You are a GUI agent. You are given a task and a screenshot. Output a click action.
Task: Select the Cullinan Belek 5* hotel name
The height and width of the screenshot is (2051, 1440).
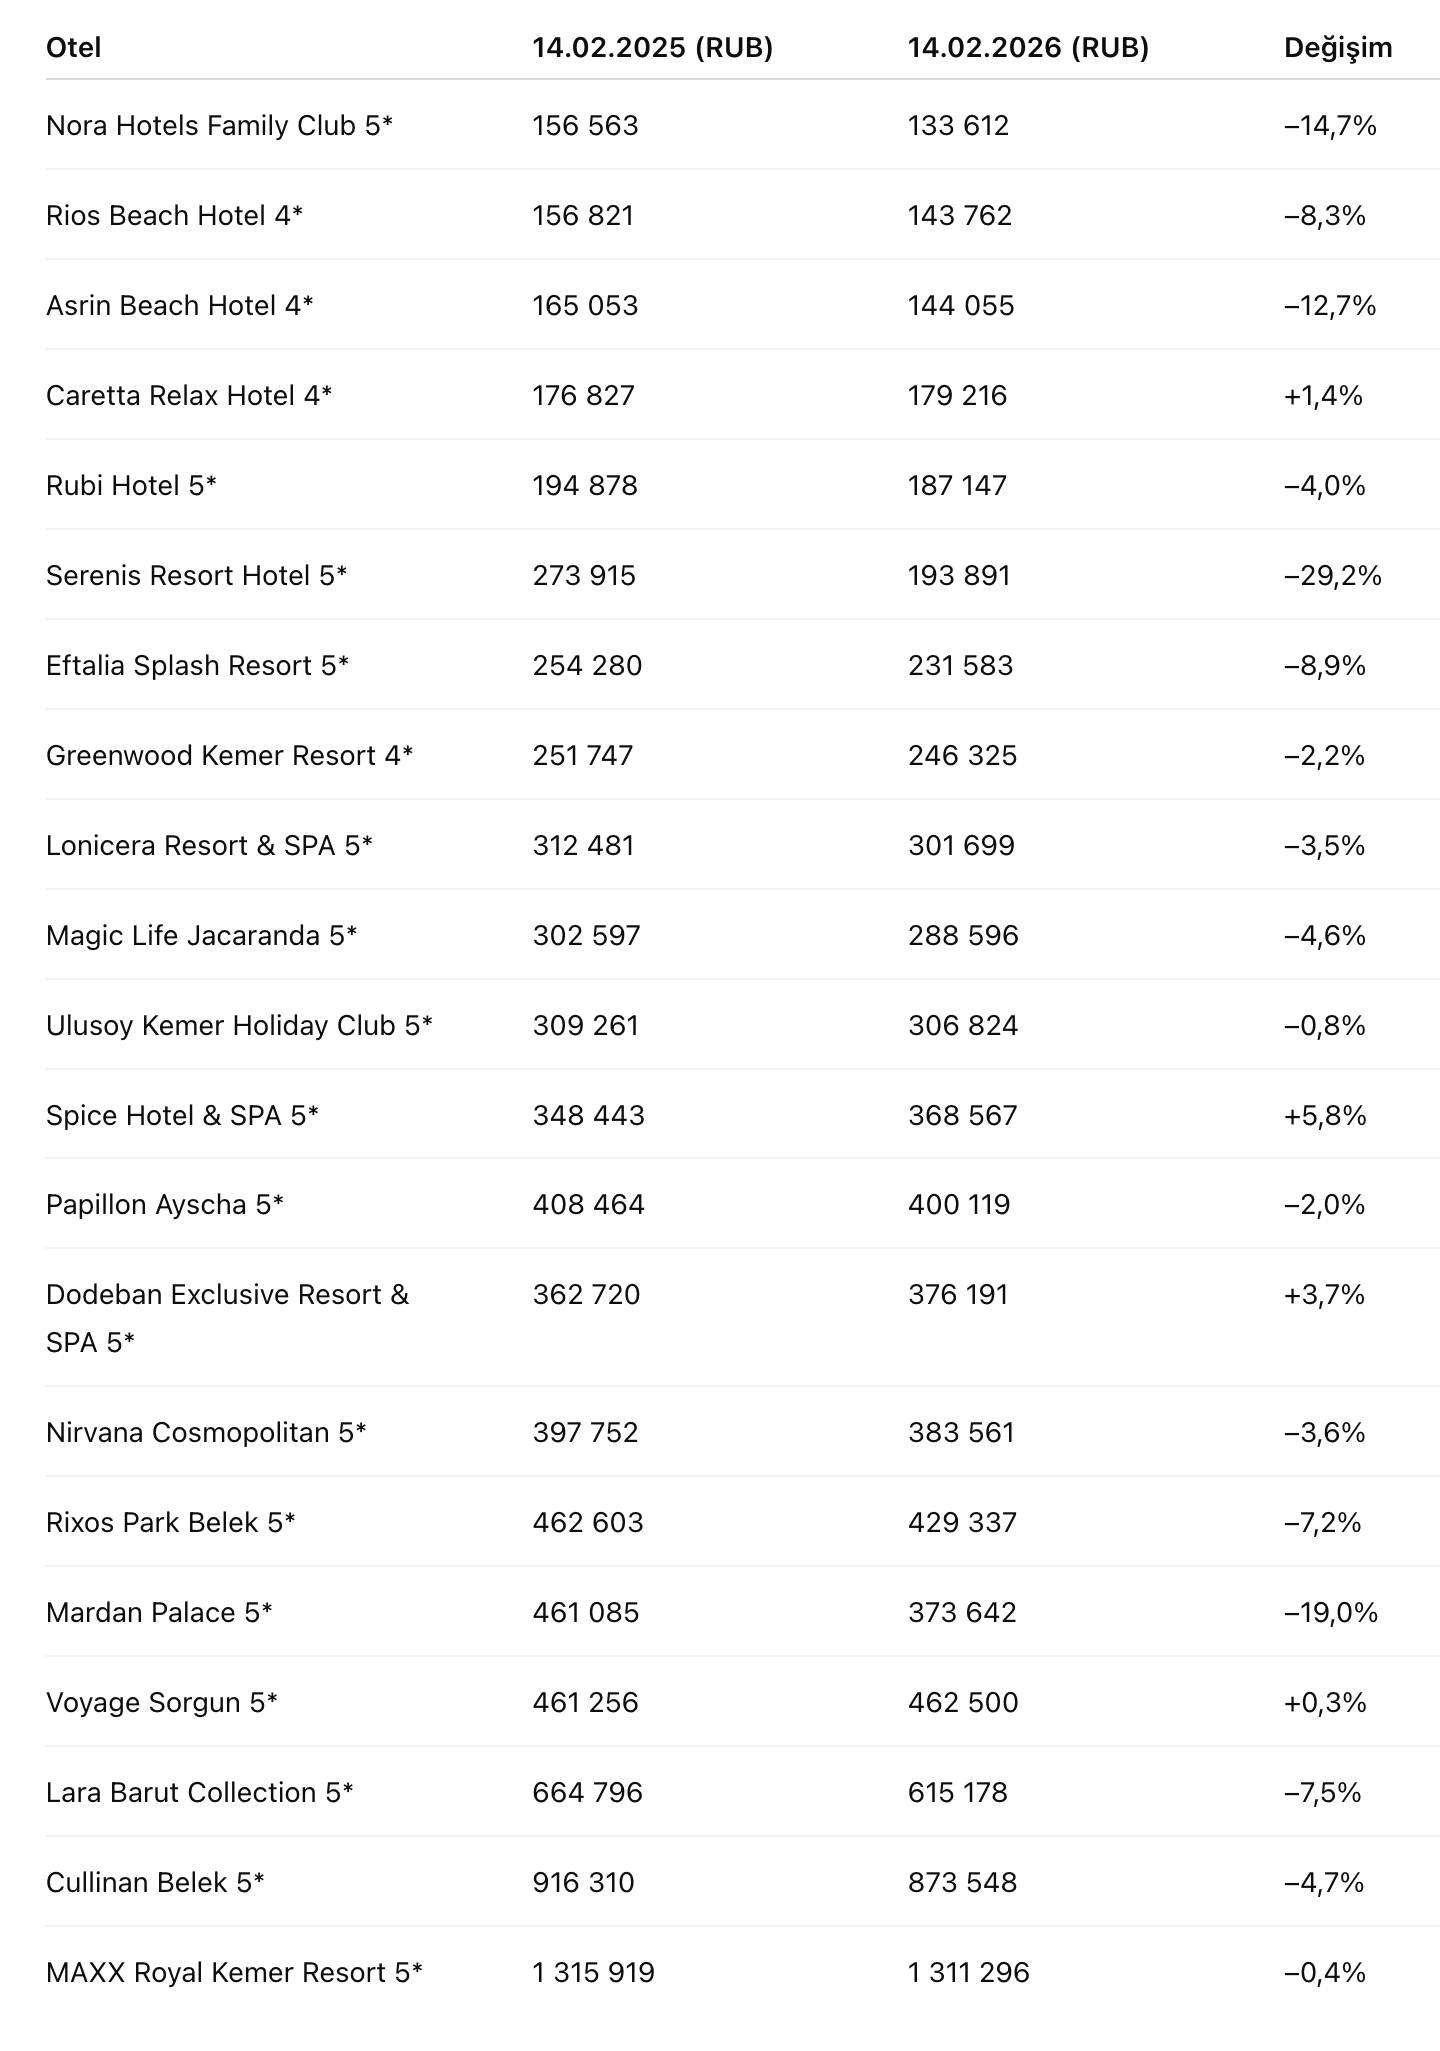155,1883
